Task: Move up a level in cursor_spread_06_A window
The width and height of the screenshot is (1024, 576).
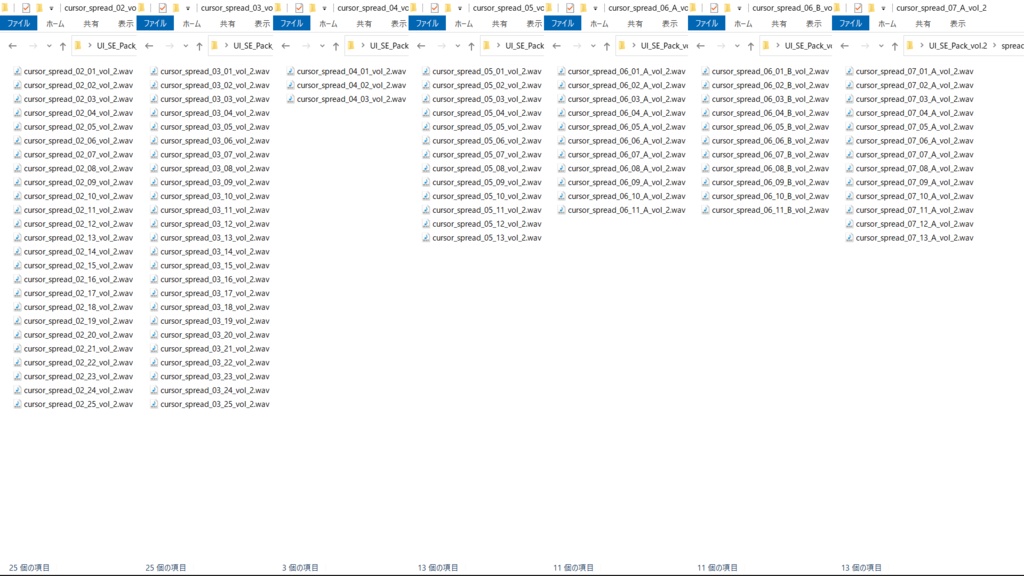Action: pos(607,46)
